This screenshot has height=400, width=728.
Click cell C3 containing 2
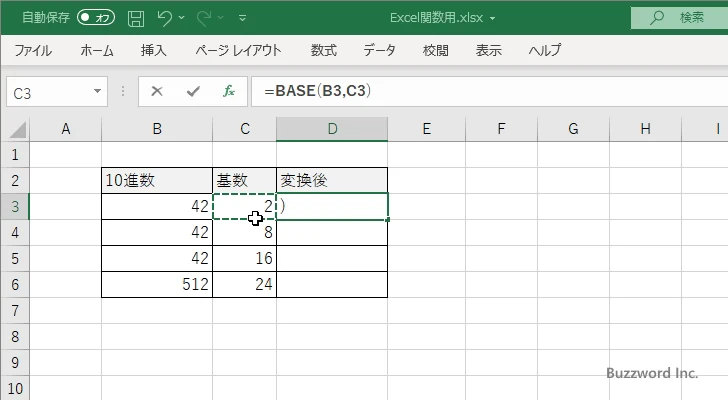[x=245, y=206]
